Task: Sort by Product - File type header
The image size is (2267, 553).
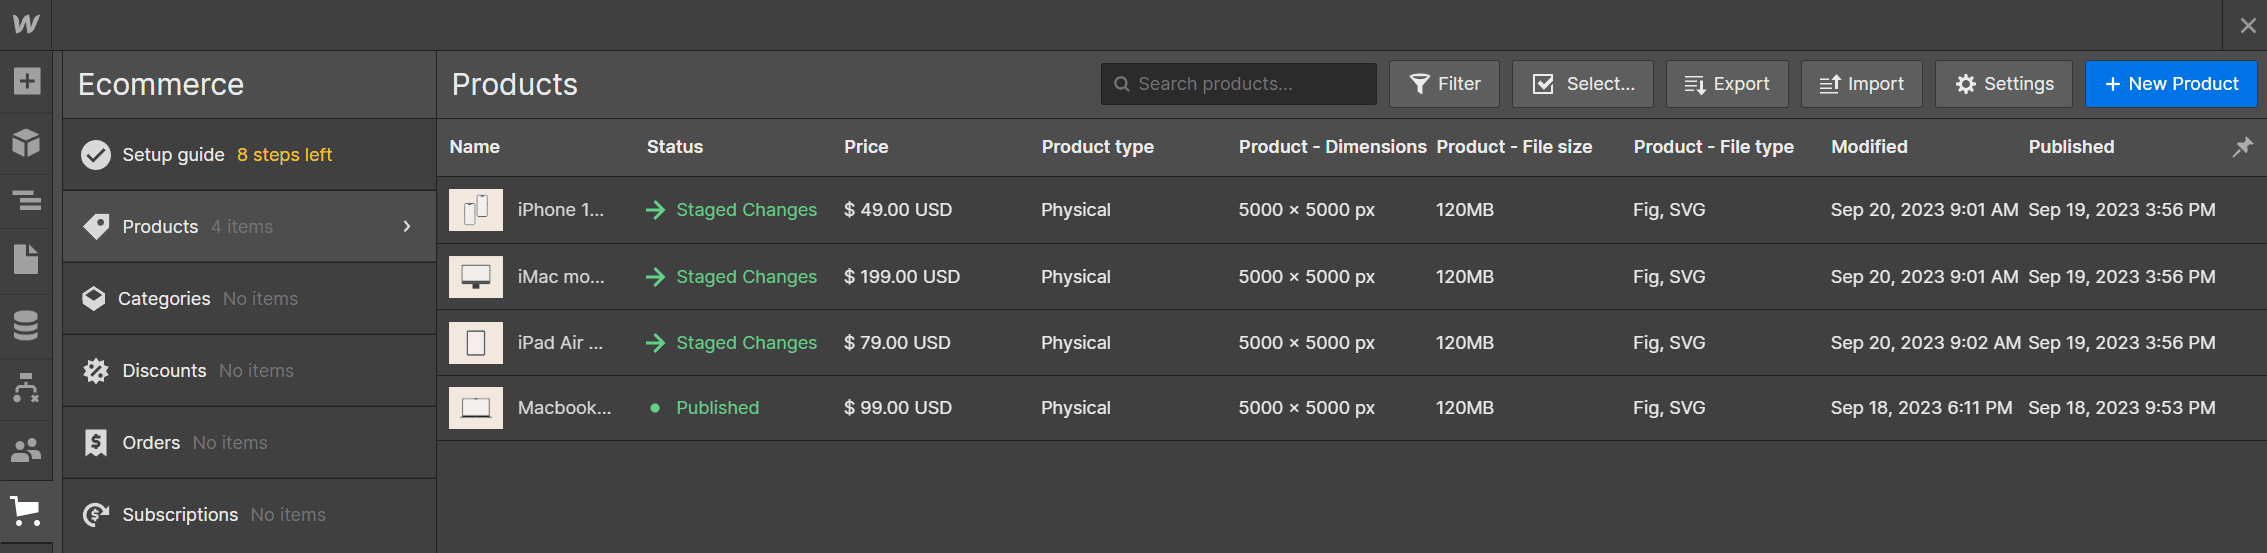Action: click(x=1713, y=147)
